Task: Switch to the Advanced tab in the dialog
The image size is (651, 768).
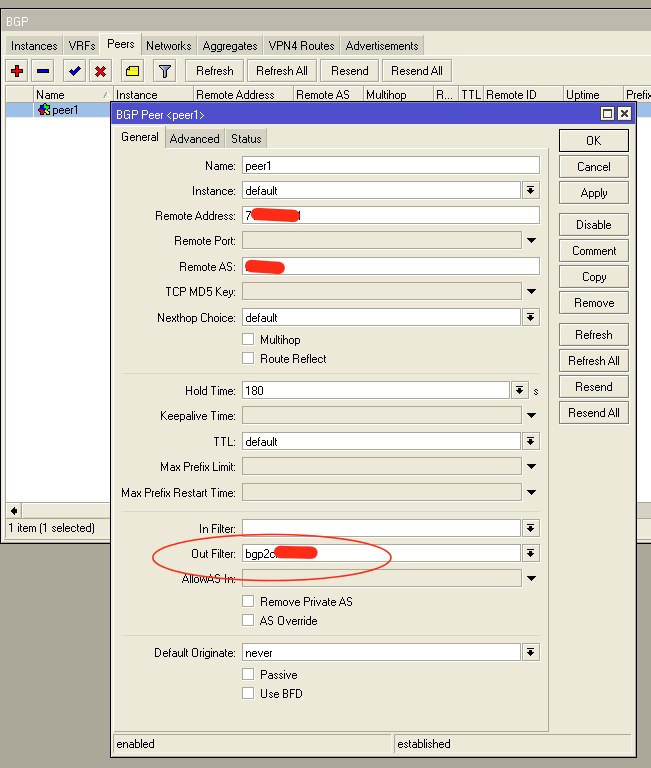Action: pyautogui.click(x=194, y=139)
